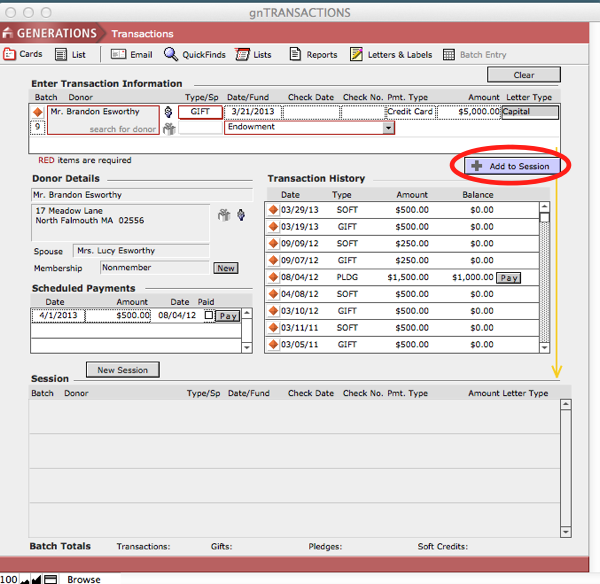Open Letters & Labels tool

pyautogui.click(x=356, y=54)
